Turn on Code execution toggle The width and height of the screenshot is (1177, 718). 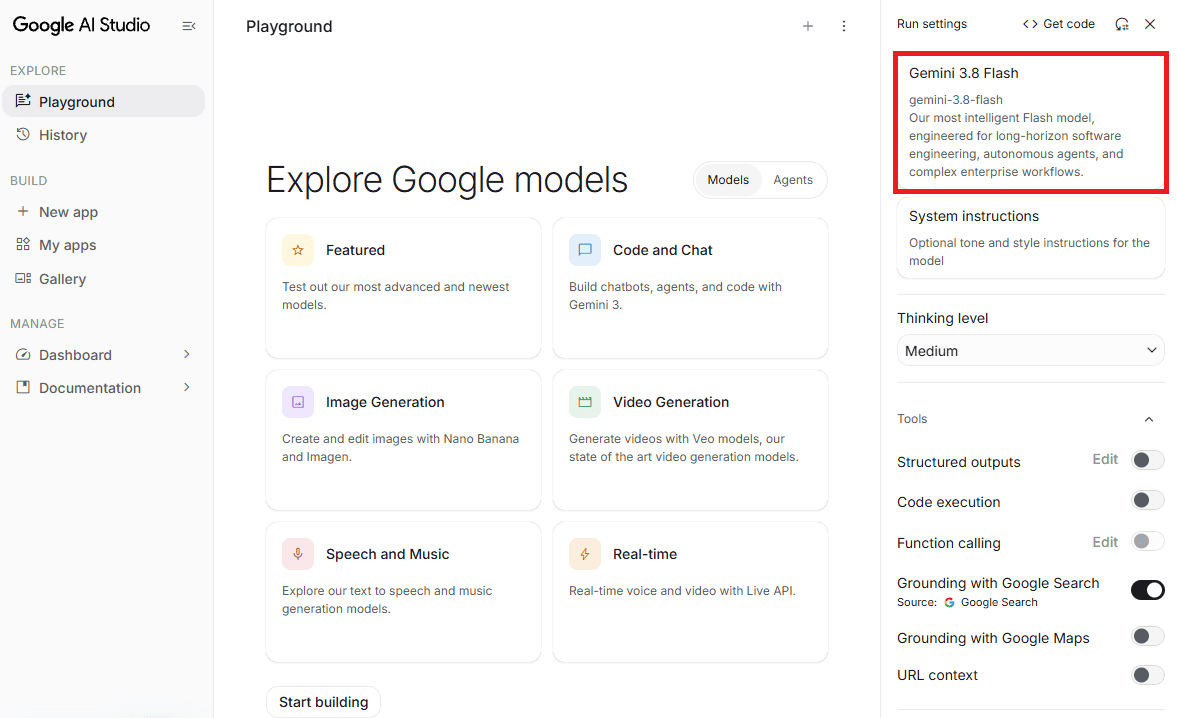pos(1148,500)
